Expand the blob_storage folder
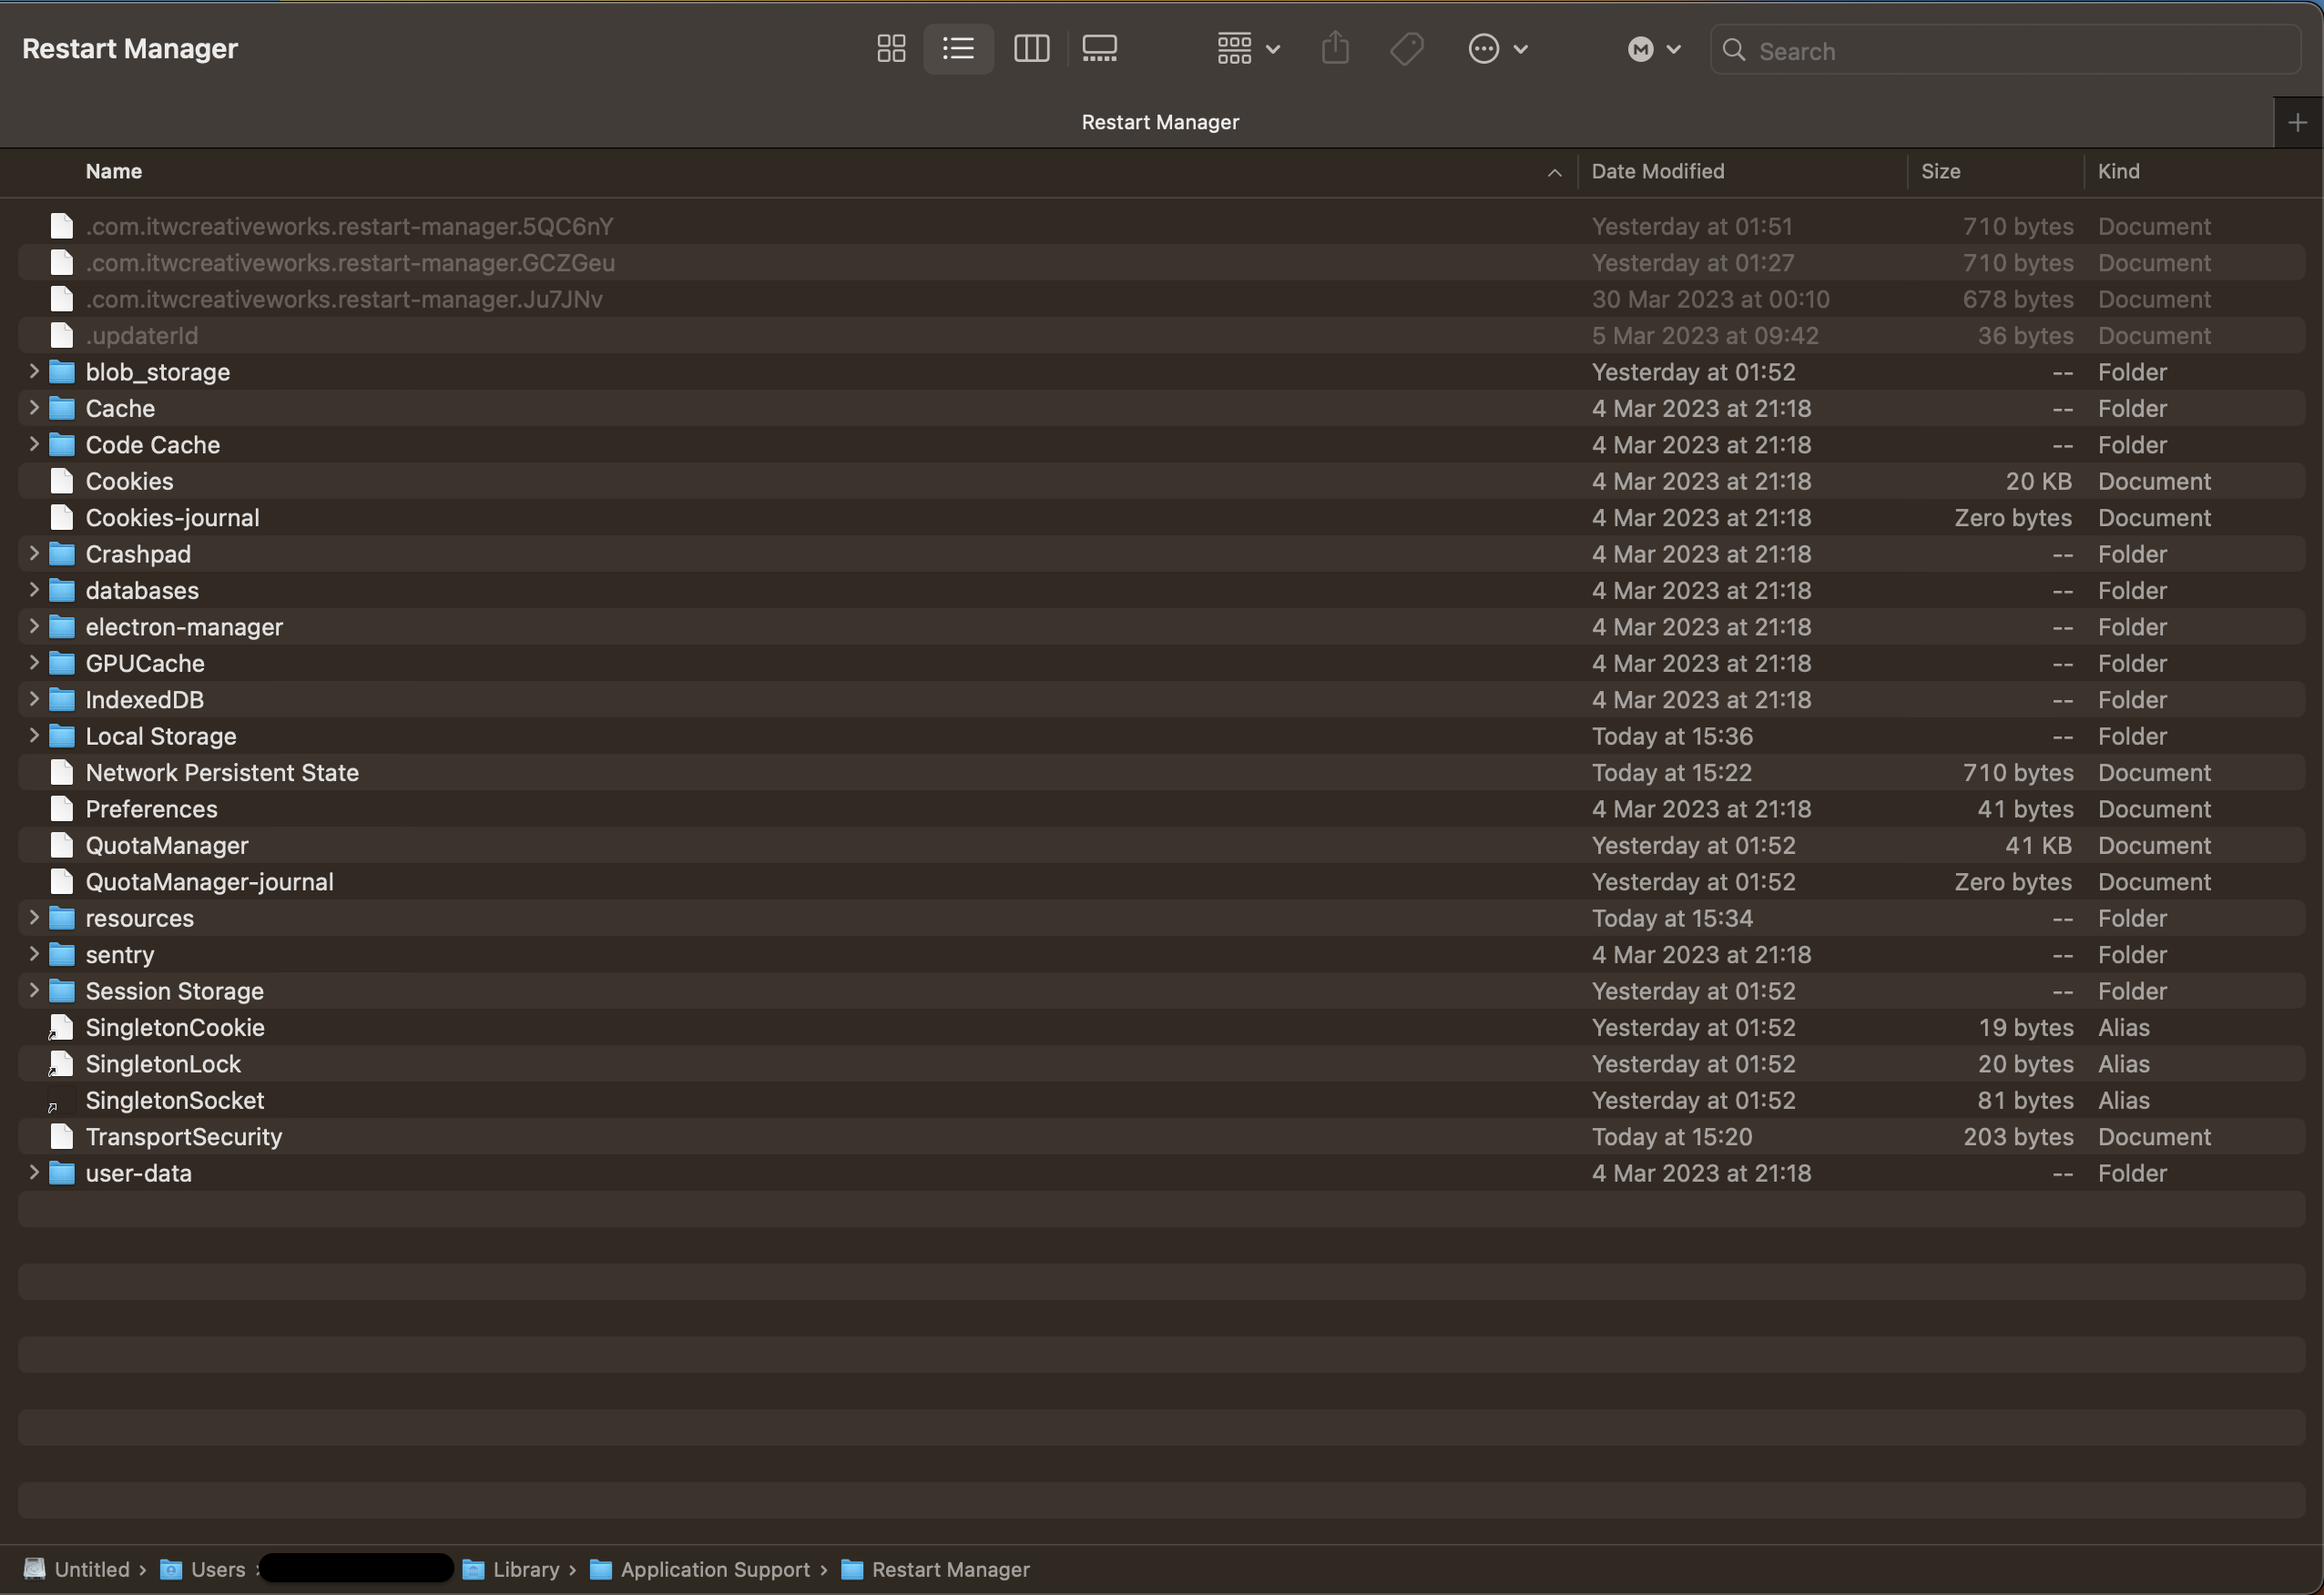Viewport: 2324px width, 1595px height. (x=34, y=372)
